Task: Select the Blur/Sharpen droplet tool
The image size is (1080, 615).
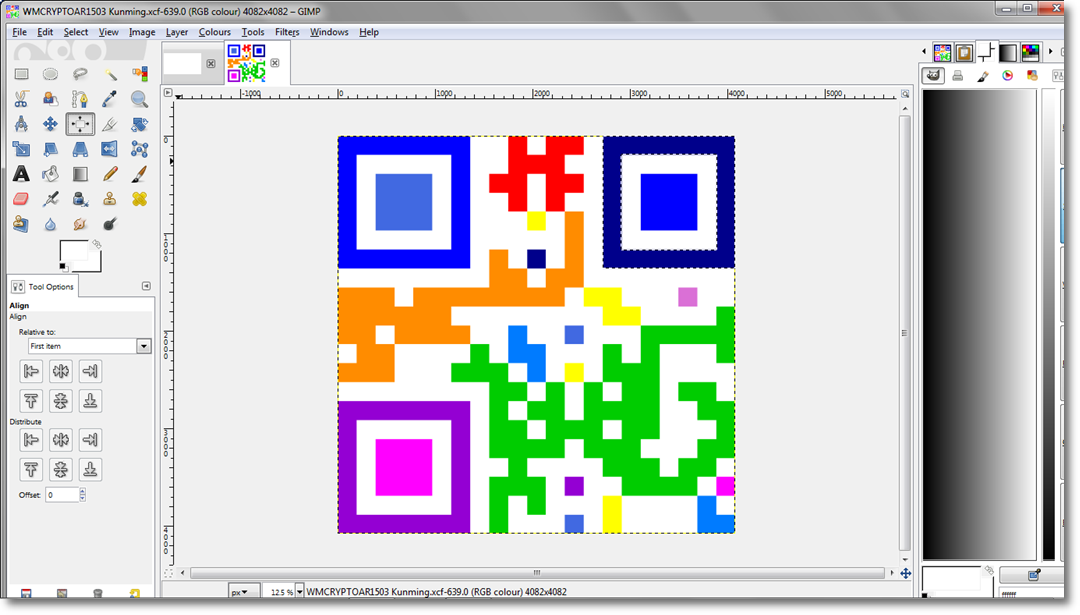Action: [x=50, y=224]
